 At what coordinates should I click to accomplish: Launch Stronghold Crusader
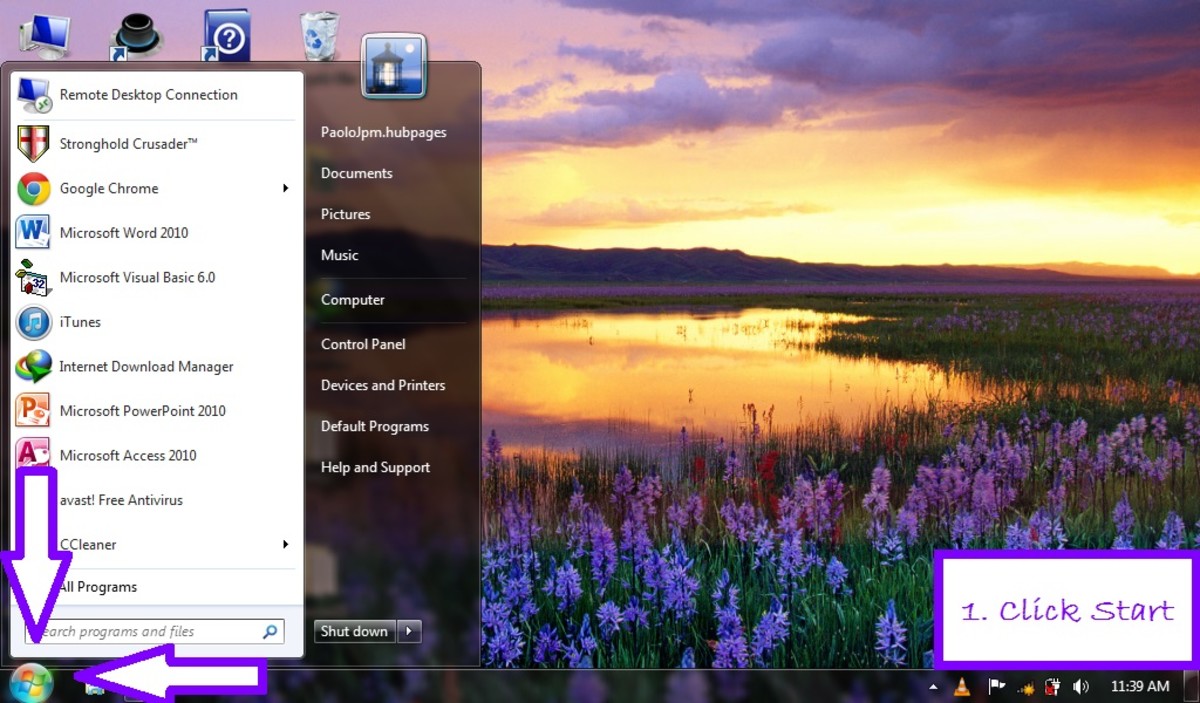coord(128,143)
